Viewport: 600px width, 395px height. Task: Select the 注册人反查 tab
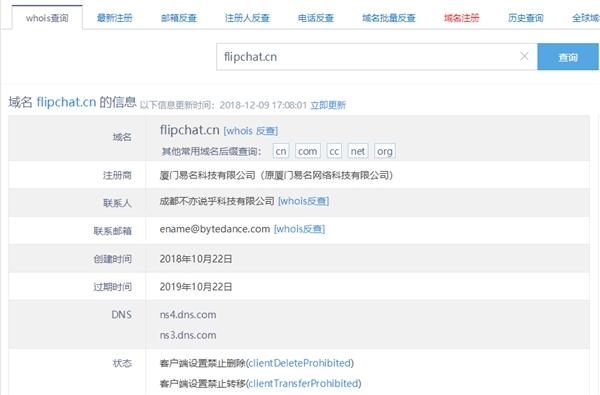coord(247,18)
